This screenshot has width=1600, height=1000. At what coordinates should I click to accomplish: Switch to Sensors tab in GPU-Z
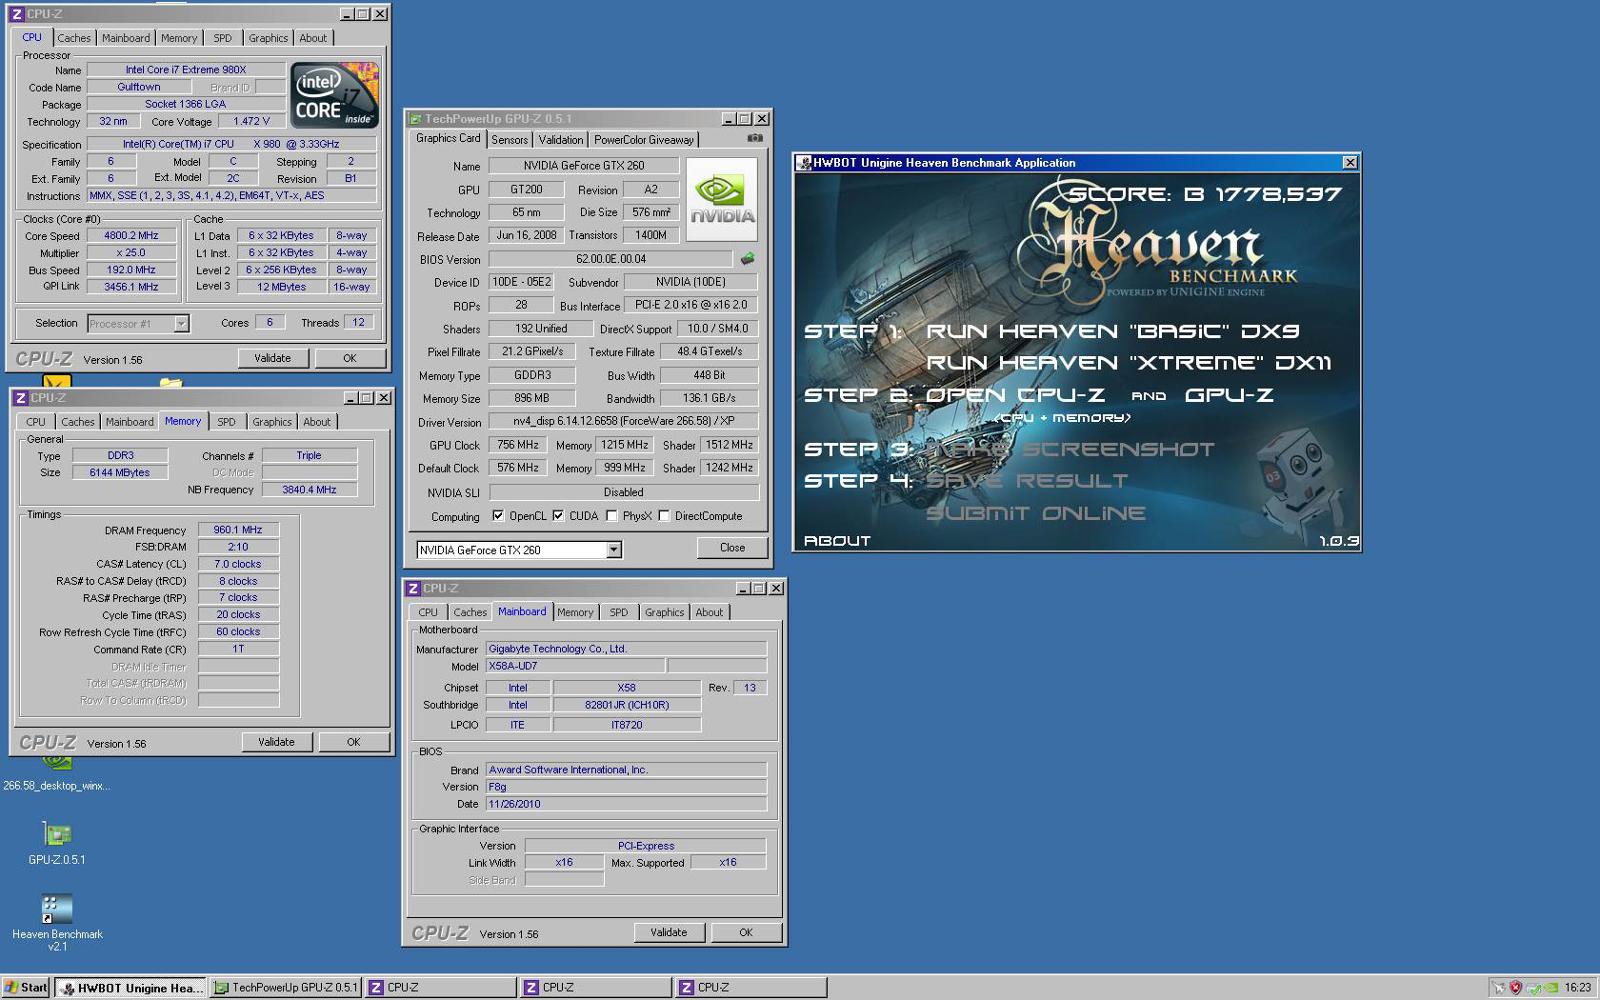tap(509, 140)
